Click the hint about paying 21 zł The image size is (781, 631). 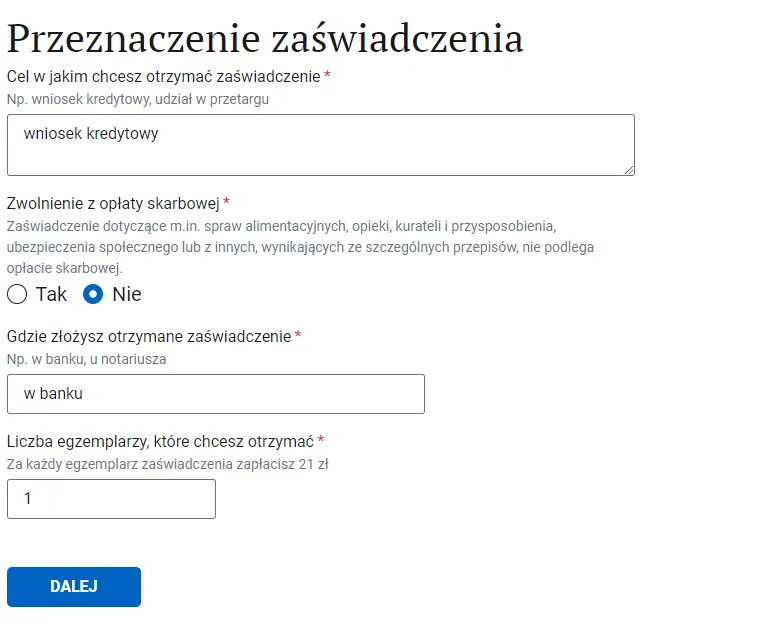pos(168,464)
